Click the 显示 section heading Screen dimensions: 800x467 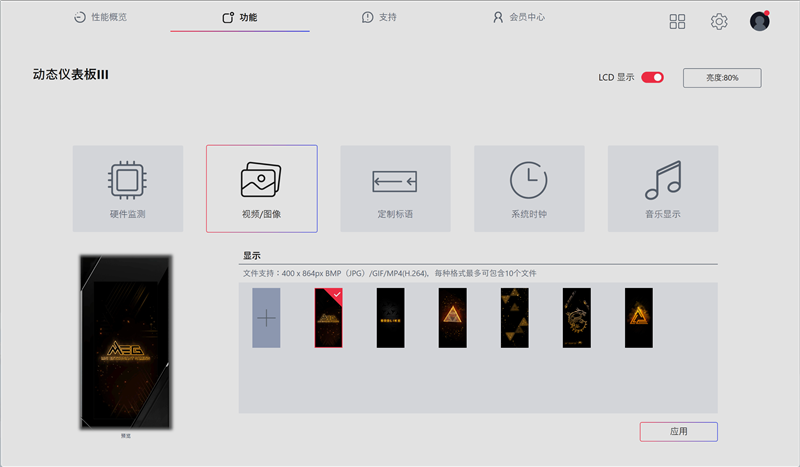[252, 255]
